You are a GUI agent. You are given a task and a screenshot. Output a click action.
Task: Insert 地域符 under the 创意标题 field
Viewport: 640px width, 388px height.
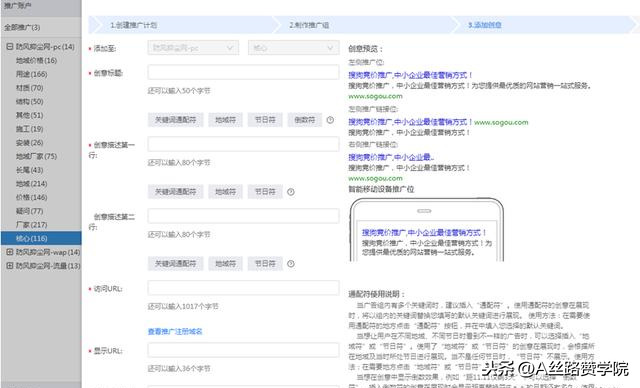pos(225,120)
